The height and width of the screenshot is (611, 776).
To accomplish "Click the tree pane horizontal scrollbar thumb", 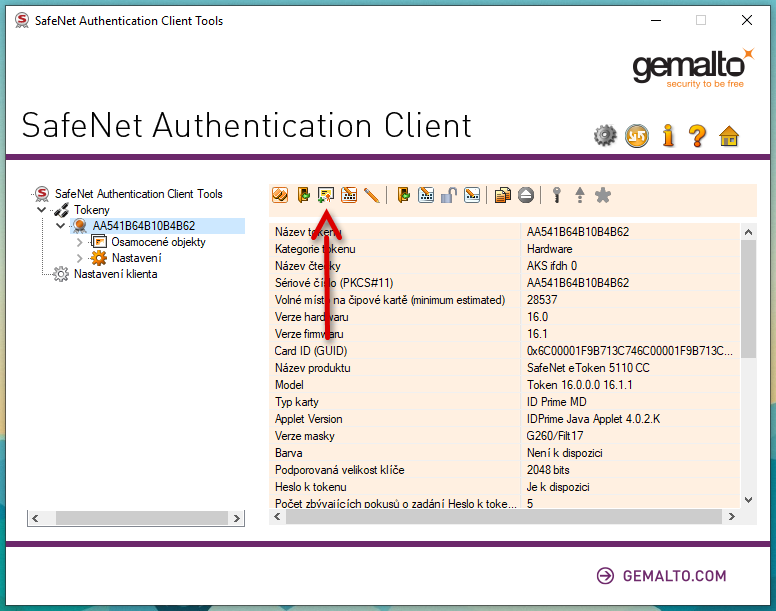I will point(142,518).
